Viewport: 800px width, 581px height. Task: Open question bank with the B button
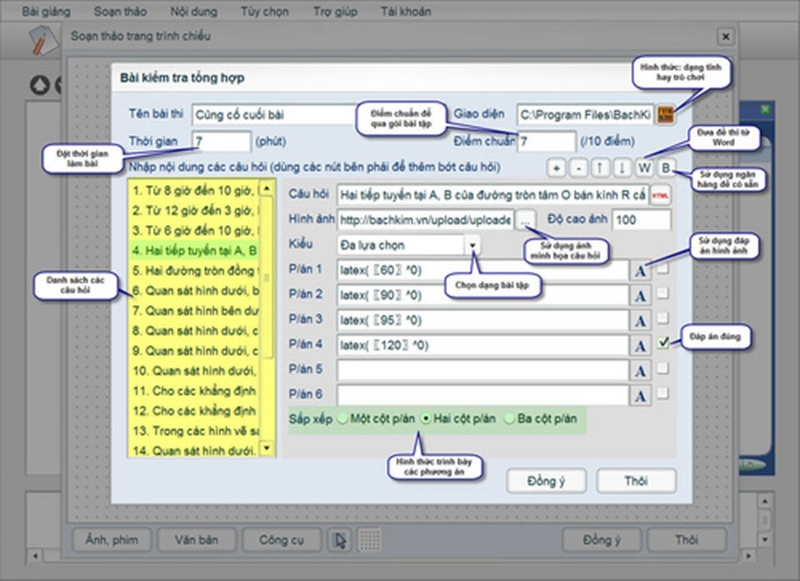666,168
